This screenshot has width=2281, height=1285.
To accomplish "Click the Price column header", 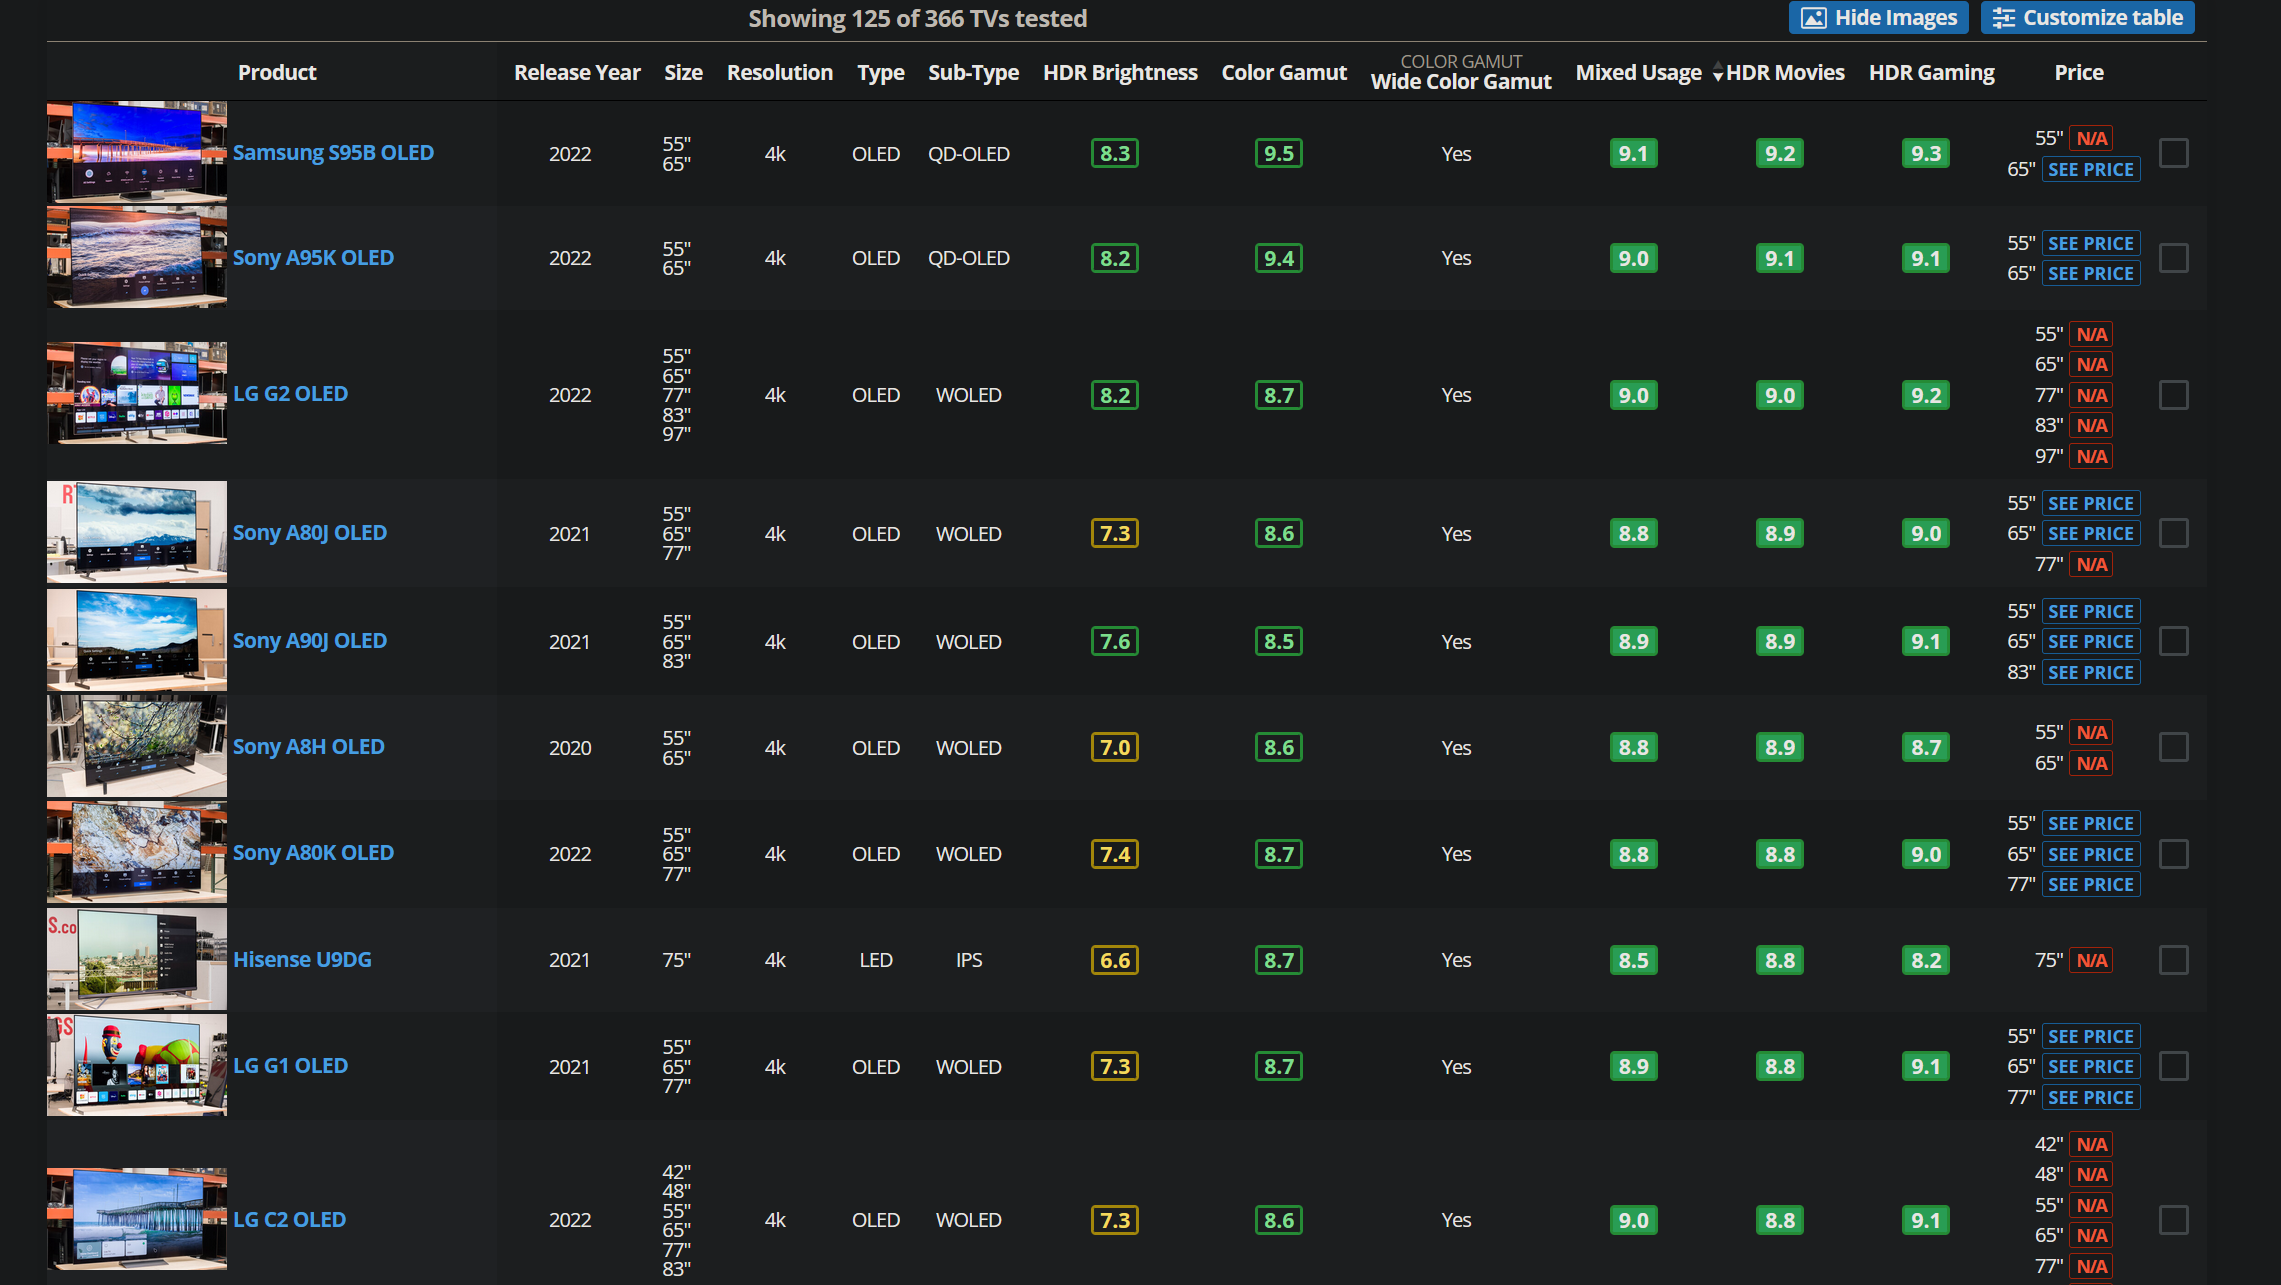I will click(x=2078, y=72).
